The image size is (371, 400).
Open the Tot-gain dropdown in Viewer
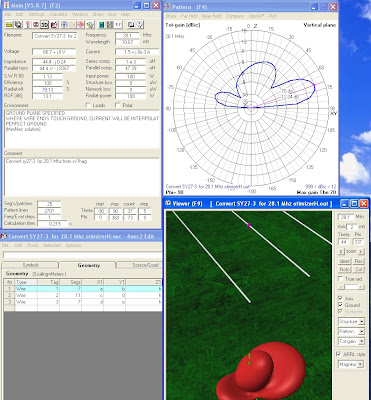click(x=351, y=341)
